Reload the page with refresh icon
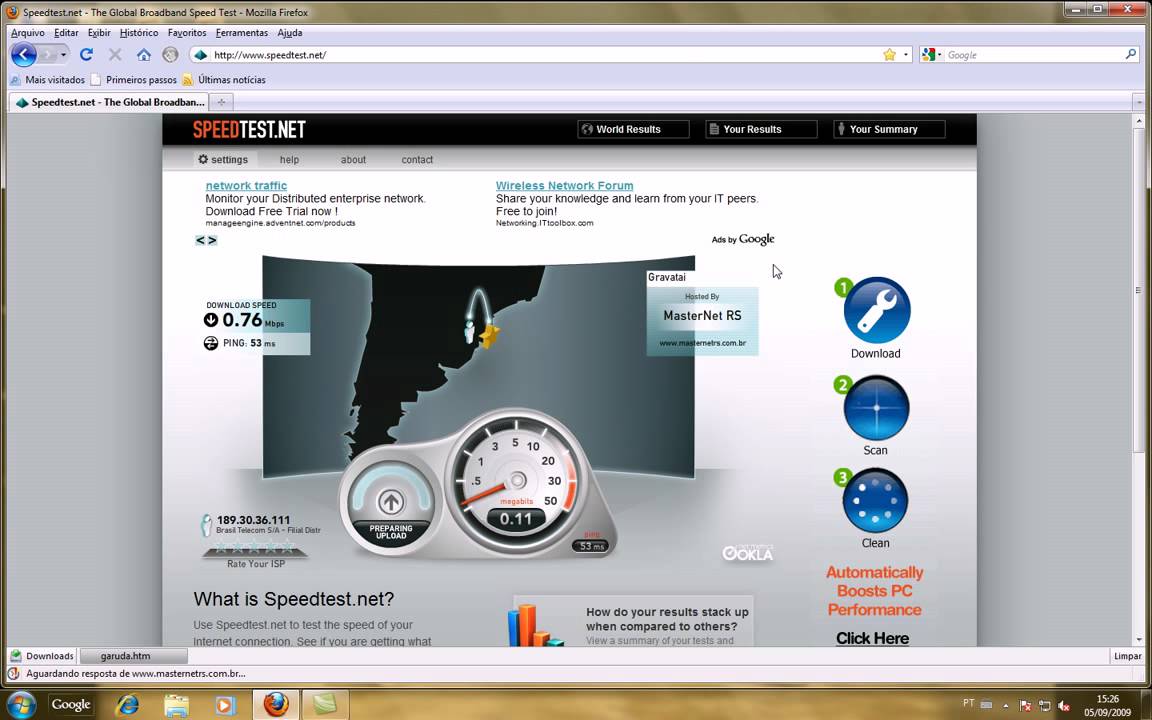1152x720 pixels. (86, 54)
